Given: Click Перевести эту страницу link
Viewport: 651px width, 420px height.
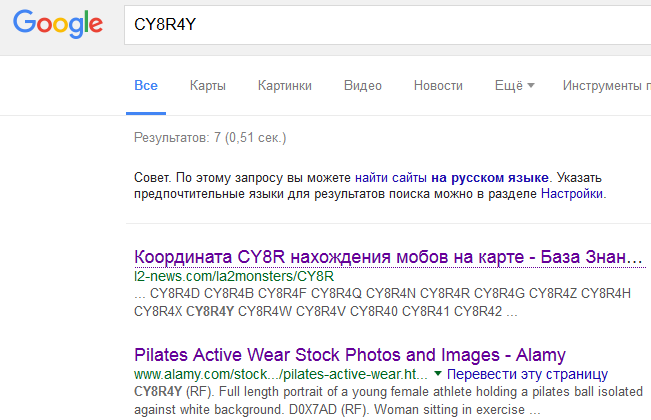Looking at the screenshot, I should (527, 374).
